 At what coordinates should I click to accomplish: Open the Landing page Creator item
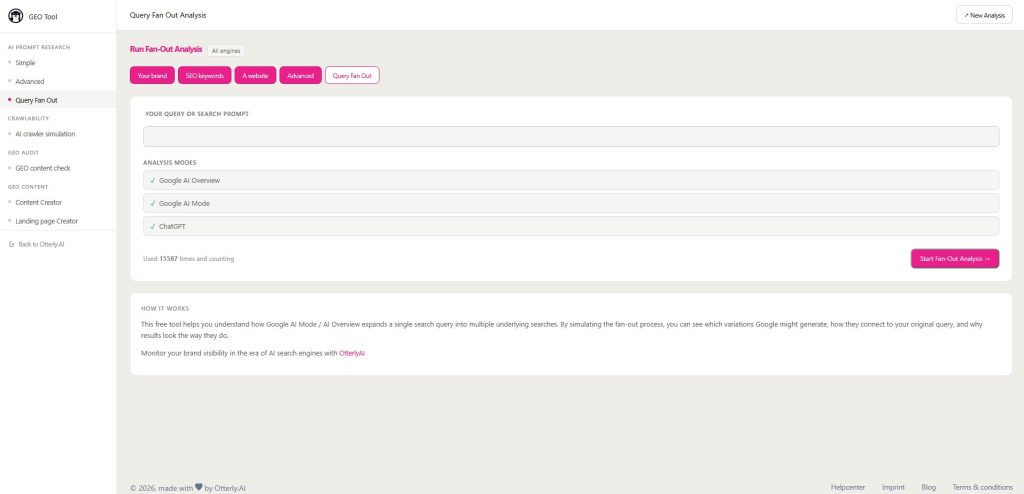tap(46, 221)
